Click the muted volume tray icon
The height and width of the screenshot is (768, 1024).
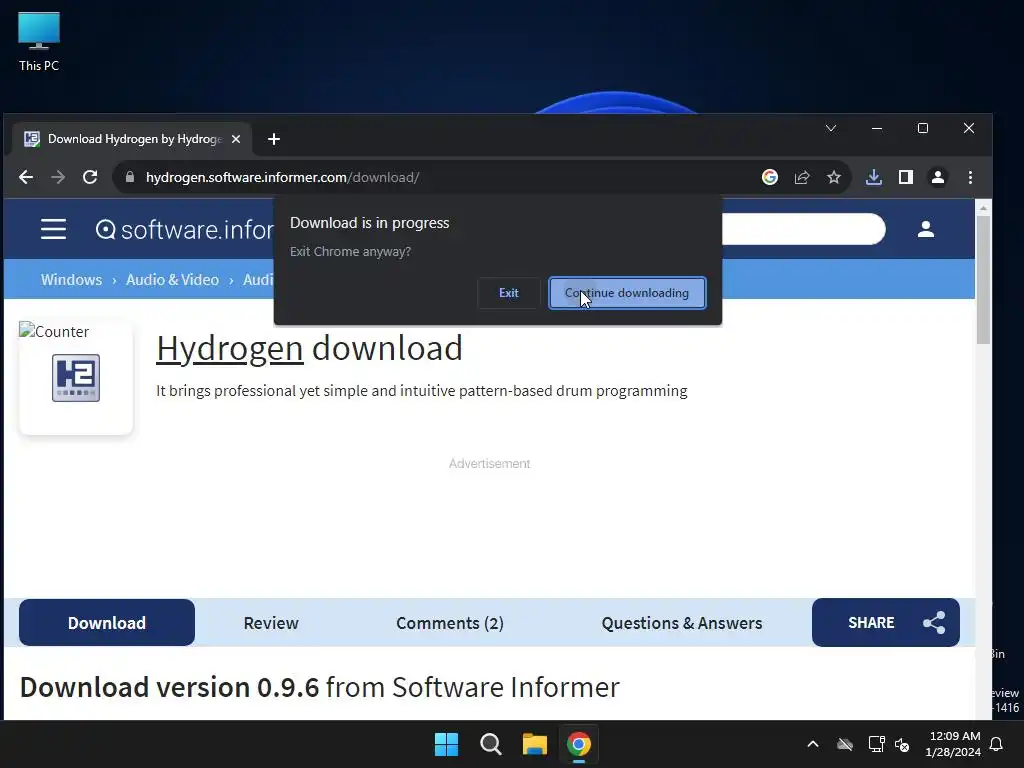click(902, 744)
